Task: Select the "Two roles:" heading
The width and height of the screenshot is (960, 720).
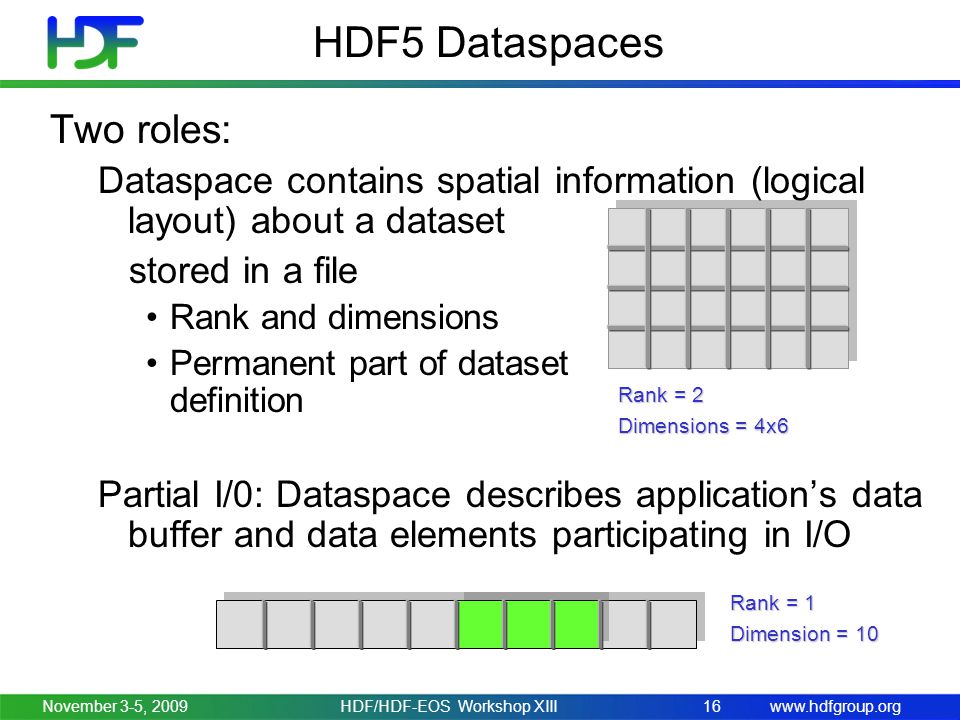Action: pos(141,129)
